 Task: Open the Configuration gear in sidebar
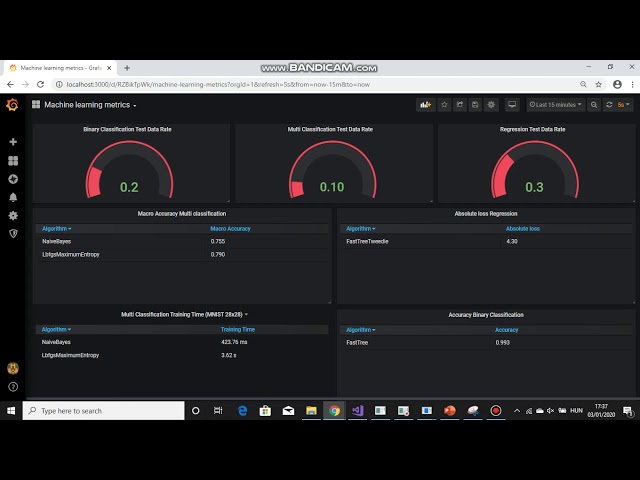click(x=13, y=216)
